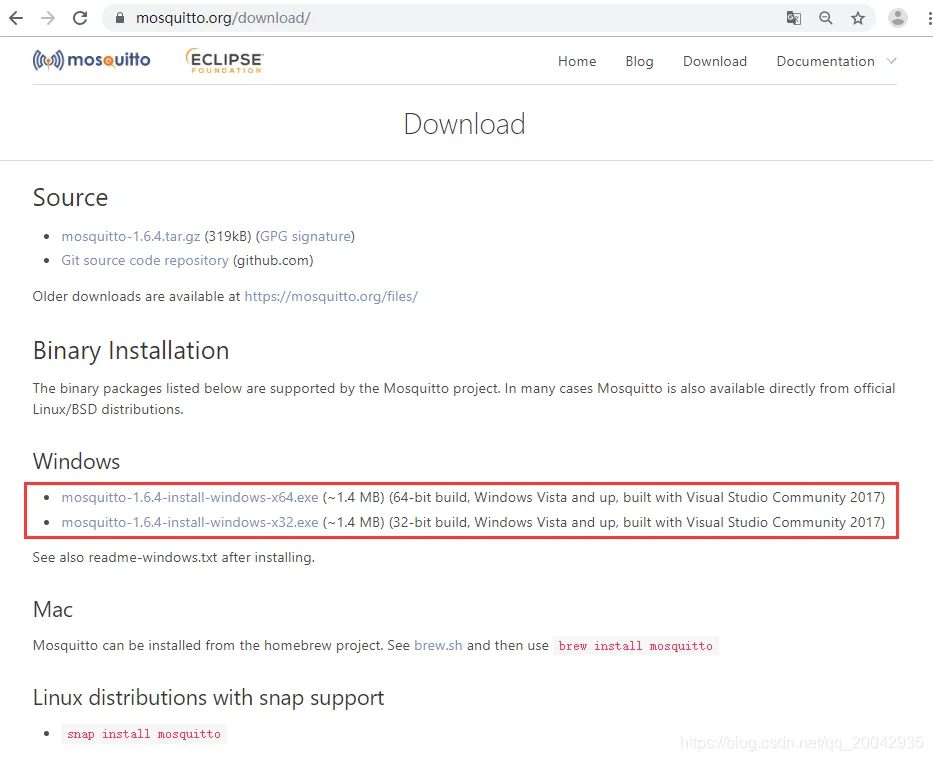Reload the page using the refresh icon
The height and width of the screenshot is (761, 933).
(x=80, y=17)
